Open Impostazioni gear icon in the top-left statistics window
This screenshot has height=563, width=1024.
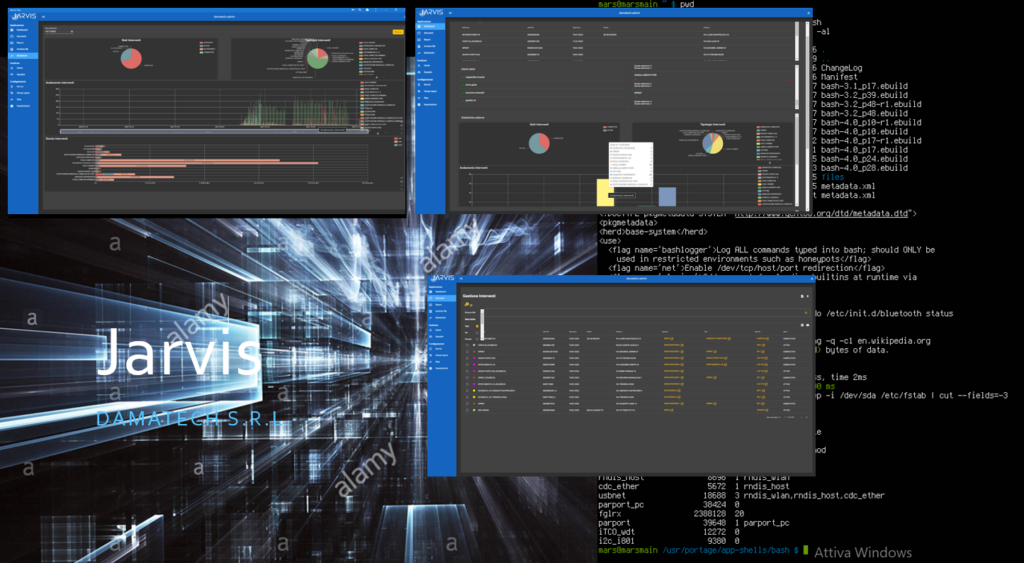tap(12, 106)
